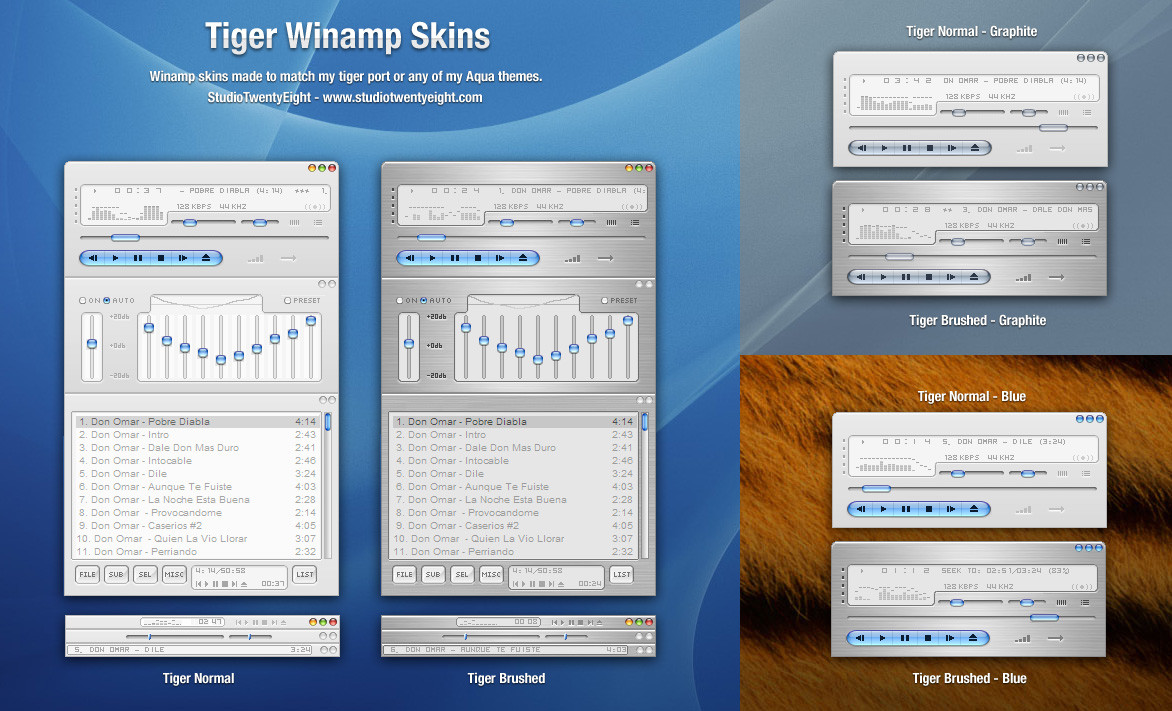Viewport: 1172px width, 711px height.
Task: Click Stop in Tiger Brushed - Blue player
Action: 928,638
